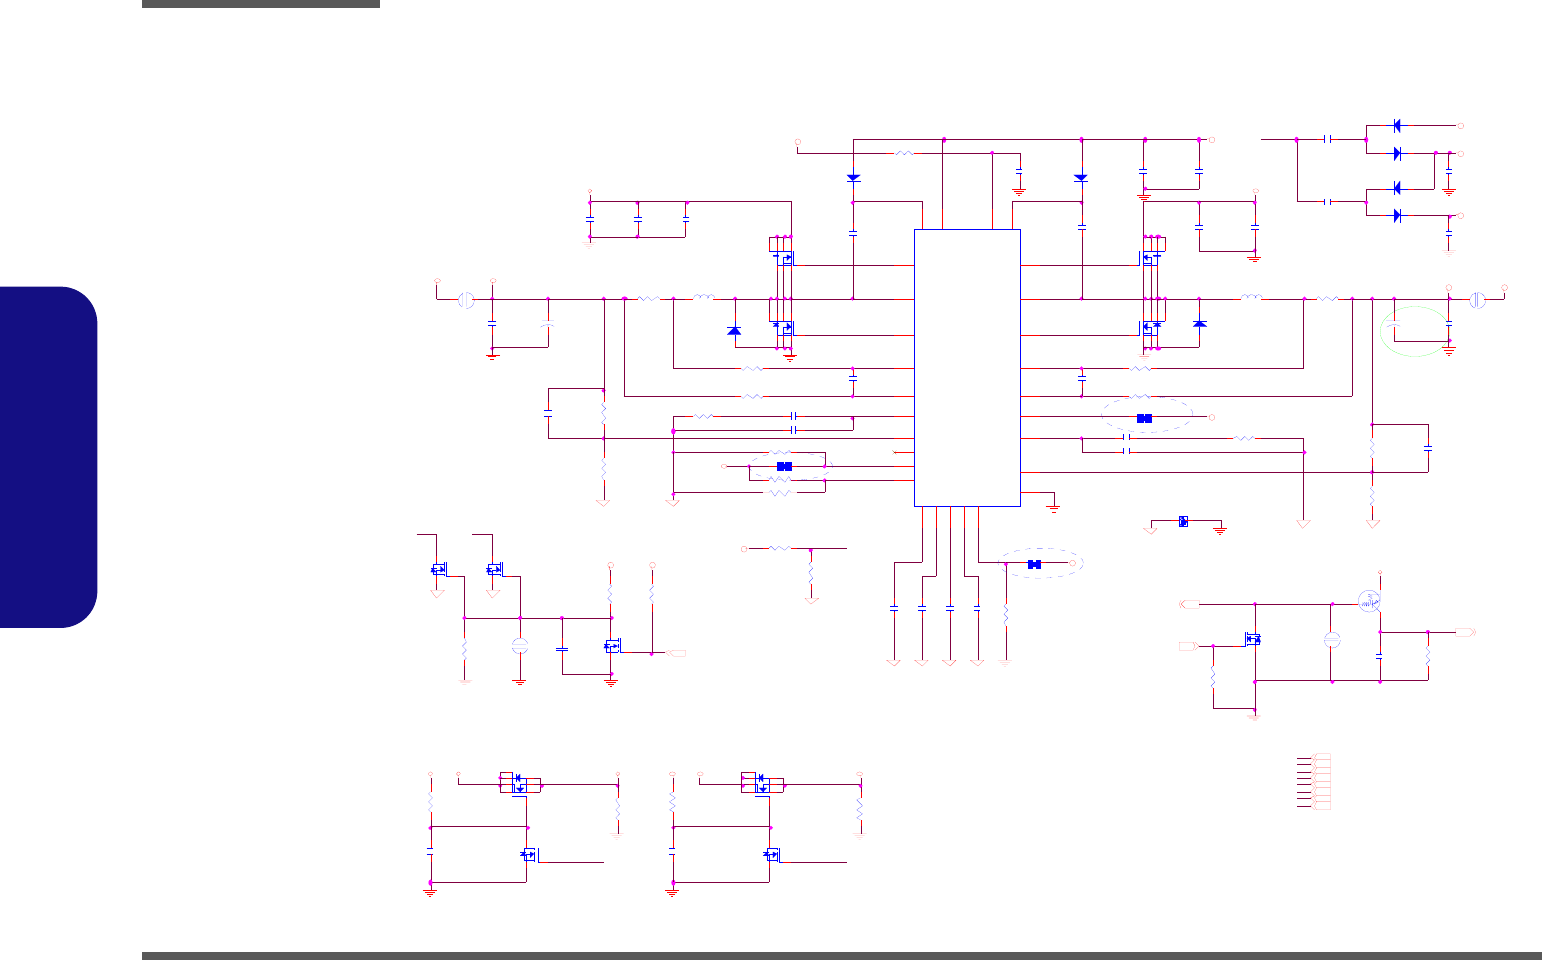The image size is (1542, 960).
Task: Click the gray footer bar along the bottom
Action: click(842, 956)
